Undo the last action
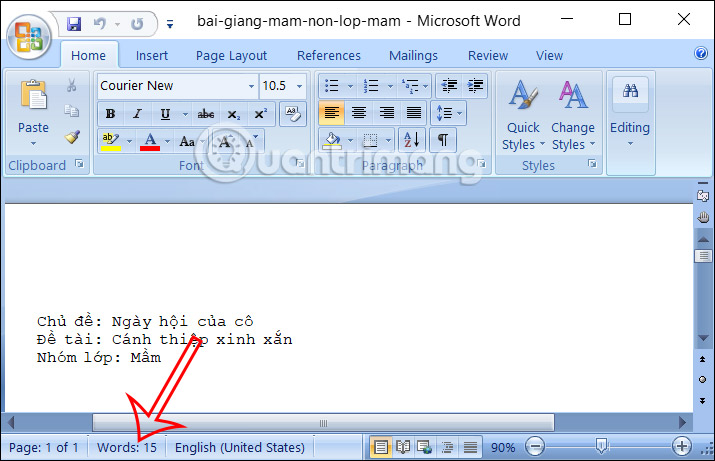715x461 pixels. [99, 23]
